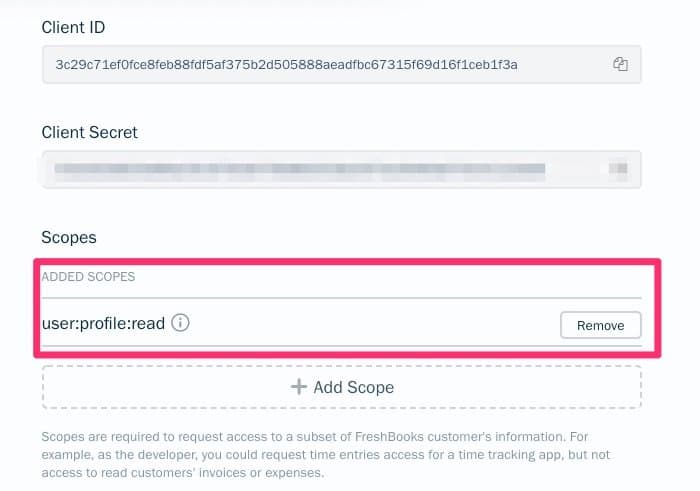Click the plus icon in Add Scope
This screenshot has width=700, height=491.
298,387
